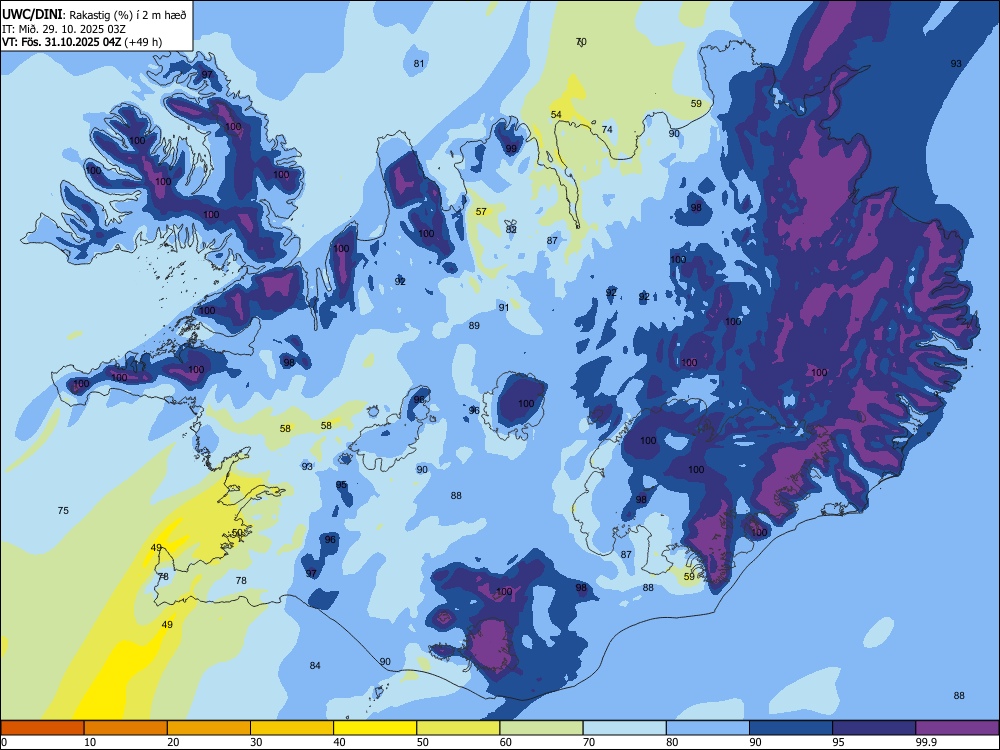This screenshot has height=750, width=1000.
Task: Click the orange 10–20 legend swatch
Action: pyautogui.click(x=126, y=728)
